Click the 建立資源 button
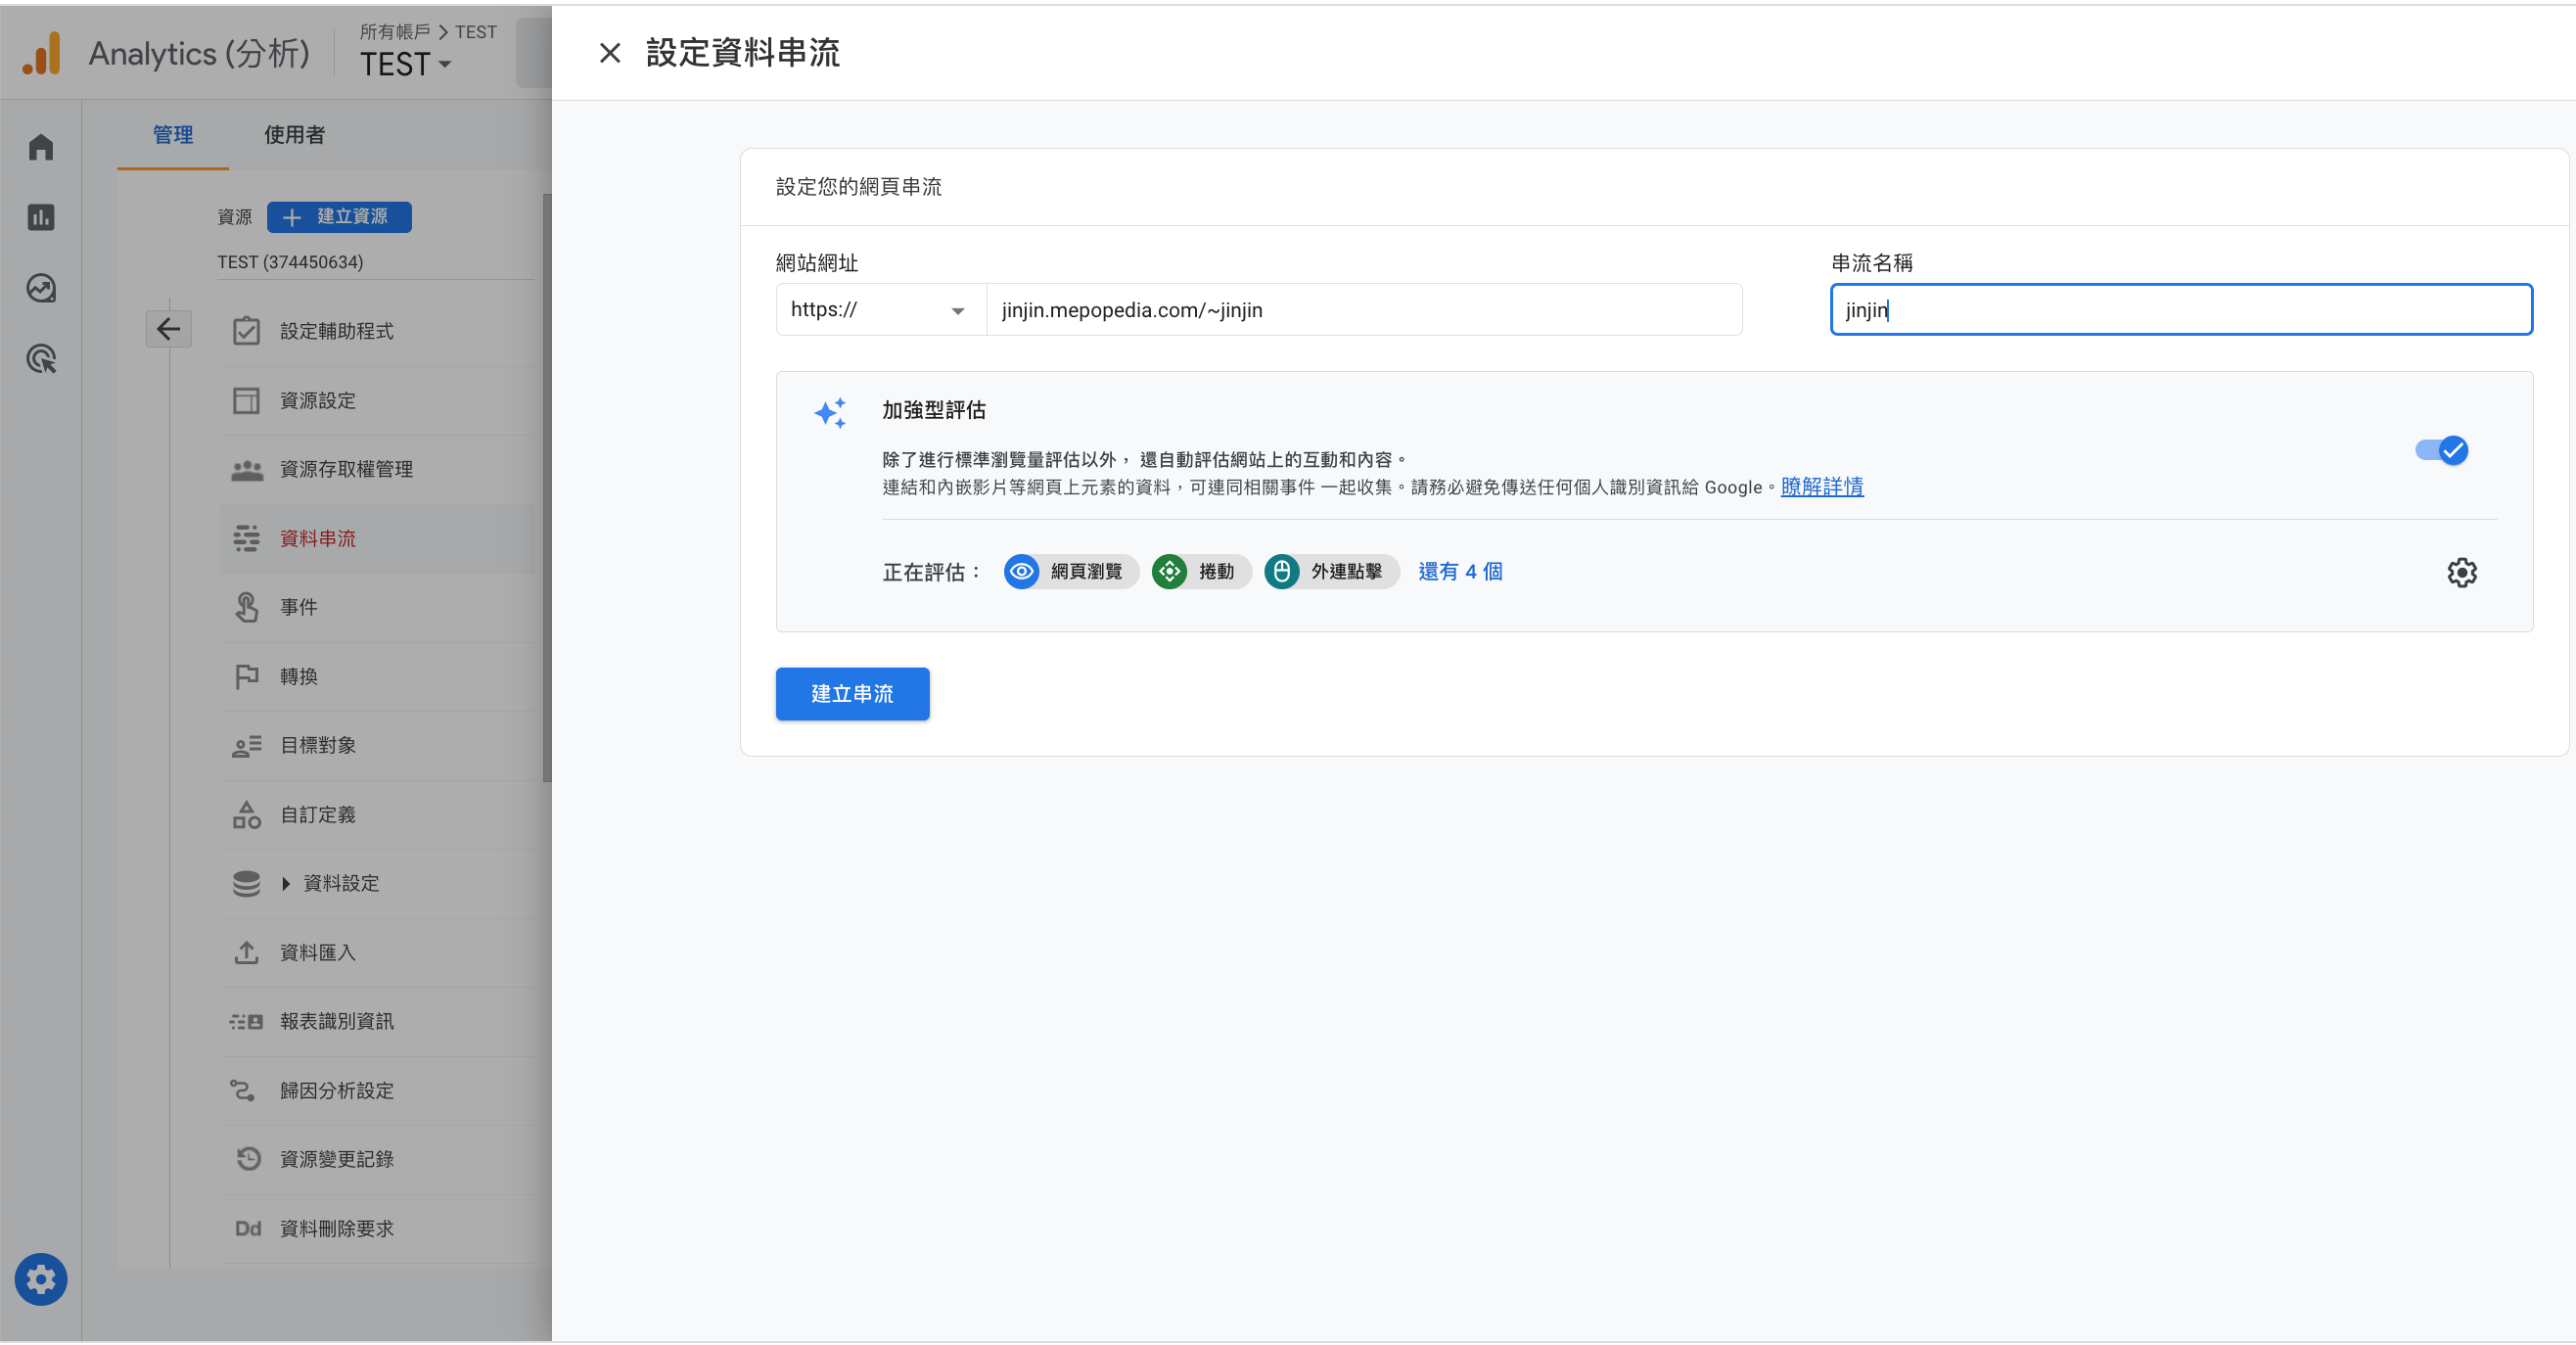 pos(339,217)
